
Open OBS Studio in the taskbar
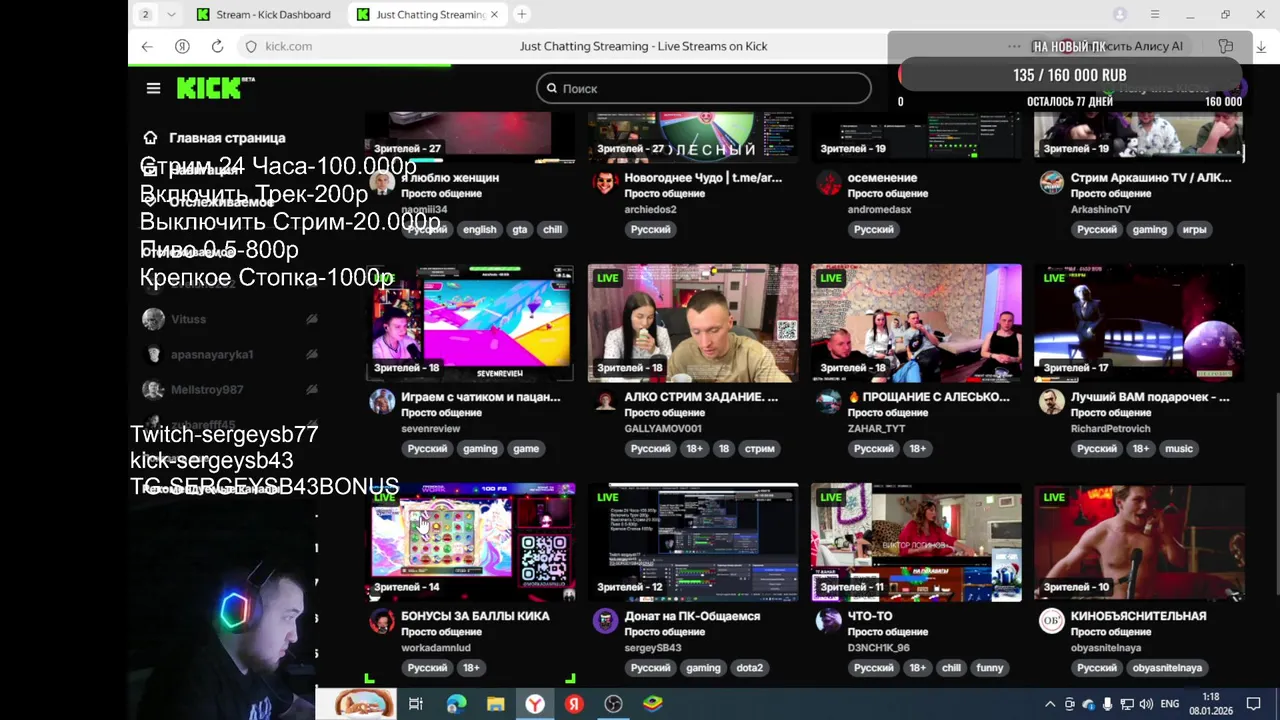613,704
